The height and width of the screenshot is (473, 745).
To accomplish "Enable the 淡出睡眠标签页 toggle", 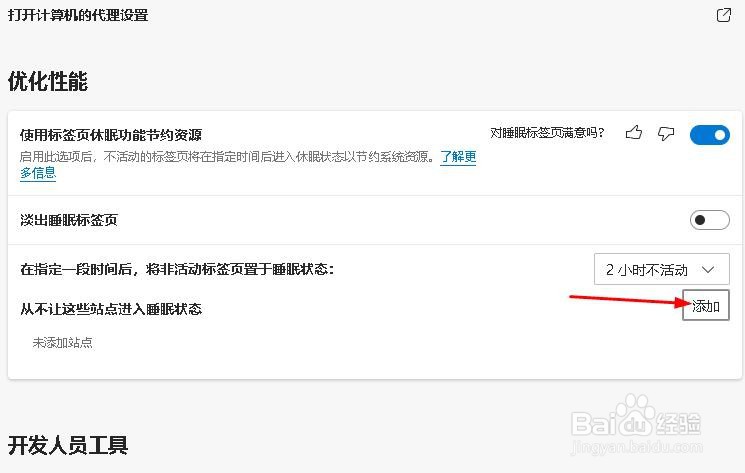I will (710, 220).
